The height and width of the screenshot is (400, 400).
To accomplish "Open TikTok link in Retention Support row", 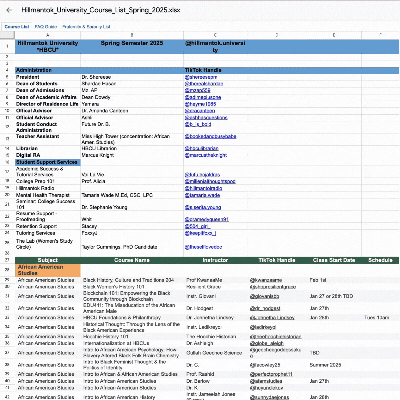I will click(197, 226).
